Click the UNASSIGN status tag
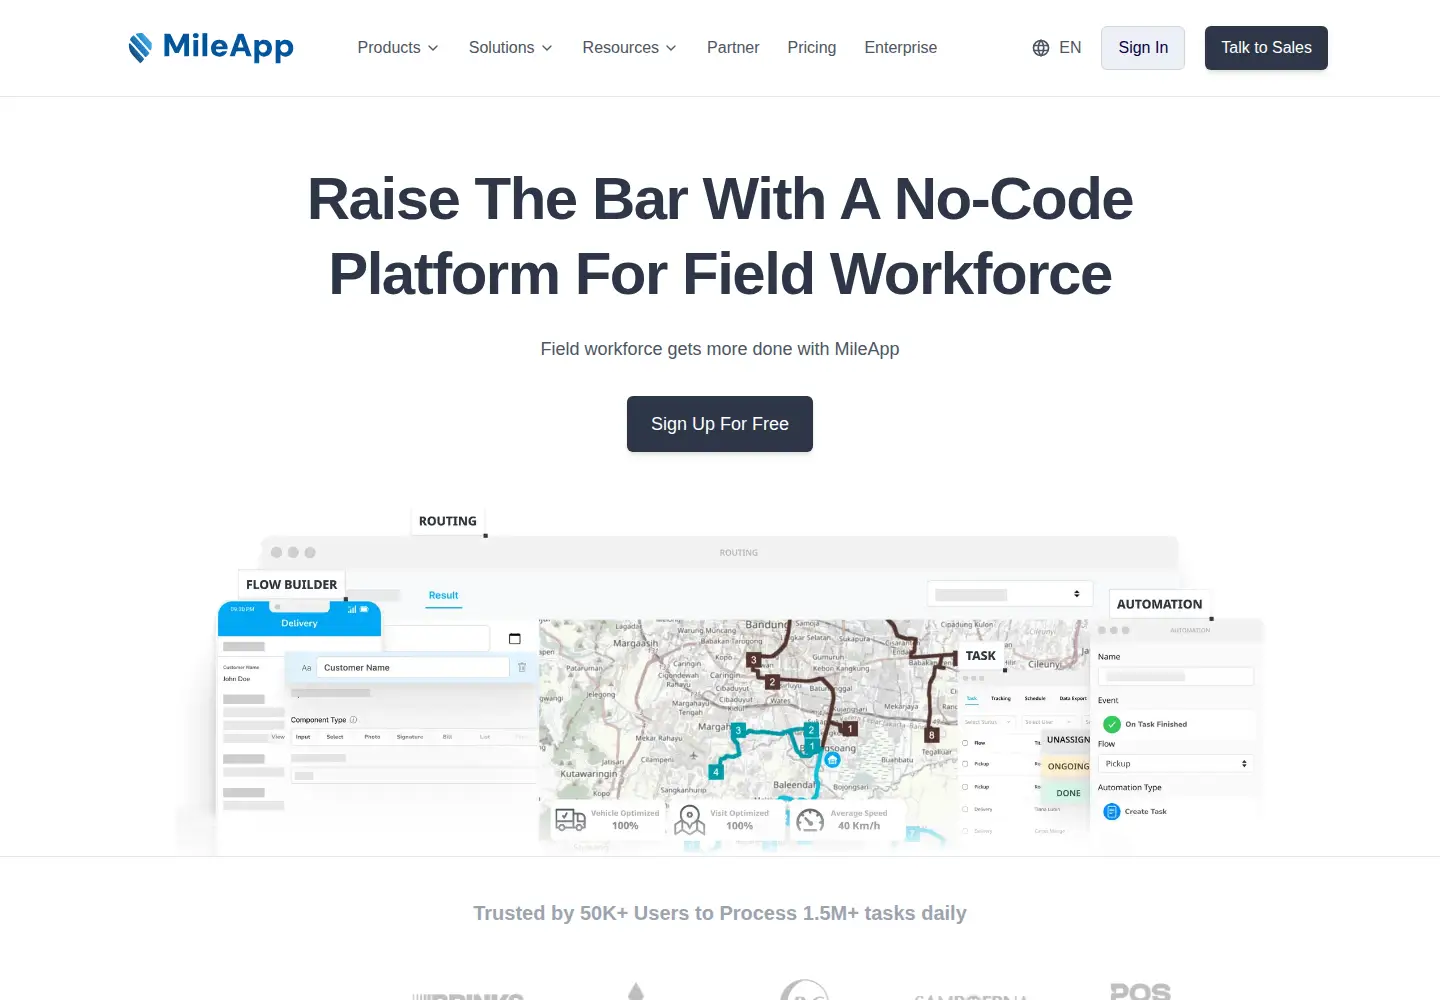Screen dimensions: 1440x1000 pyautogui.click(x=1068, y=740)
